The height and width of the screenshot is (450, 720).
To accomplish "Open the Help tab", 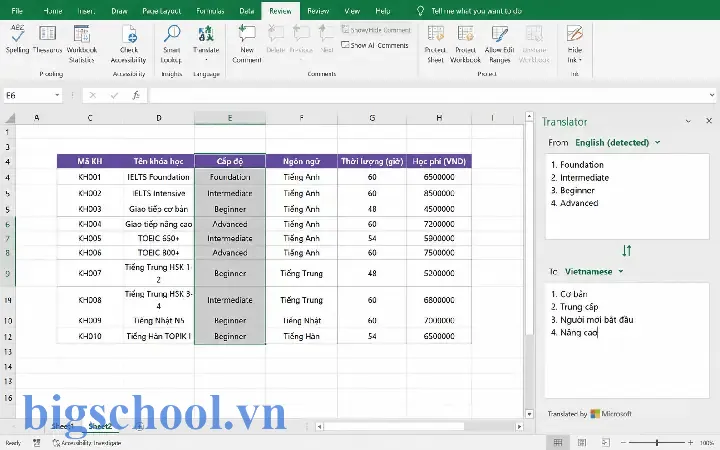I will 382,11.
